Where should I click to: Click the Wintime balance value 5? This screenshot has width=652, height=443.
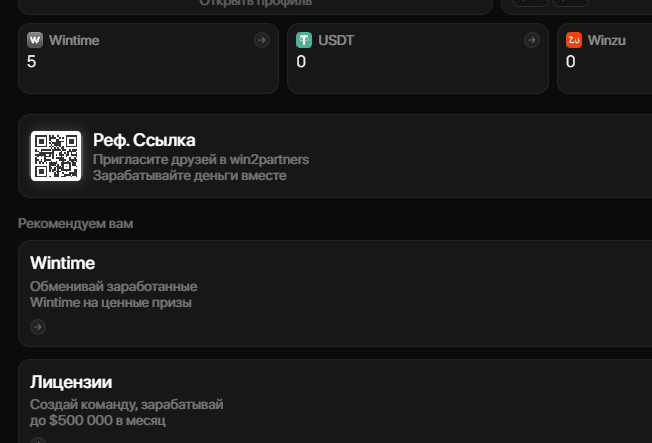tap(32, 62)
